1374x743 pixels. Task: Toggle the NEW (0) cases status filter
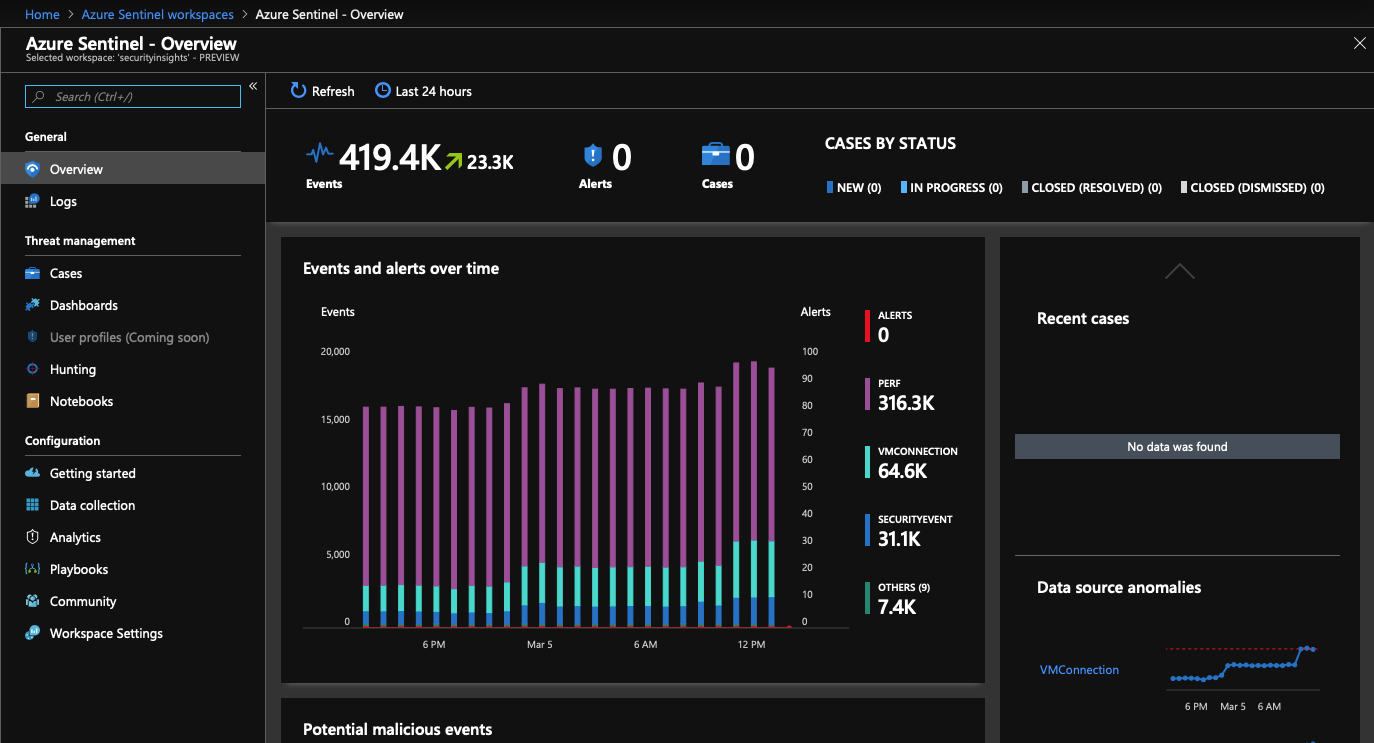click(853, 187)
